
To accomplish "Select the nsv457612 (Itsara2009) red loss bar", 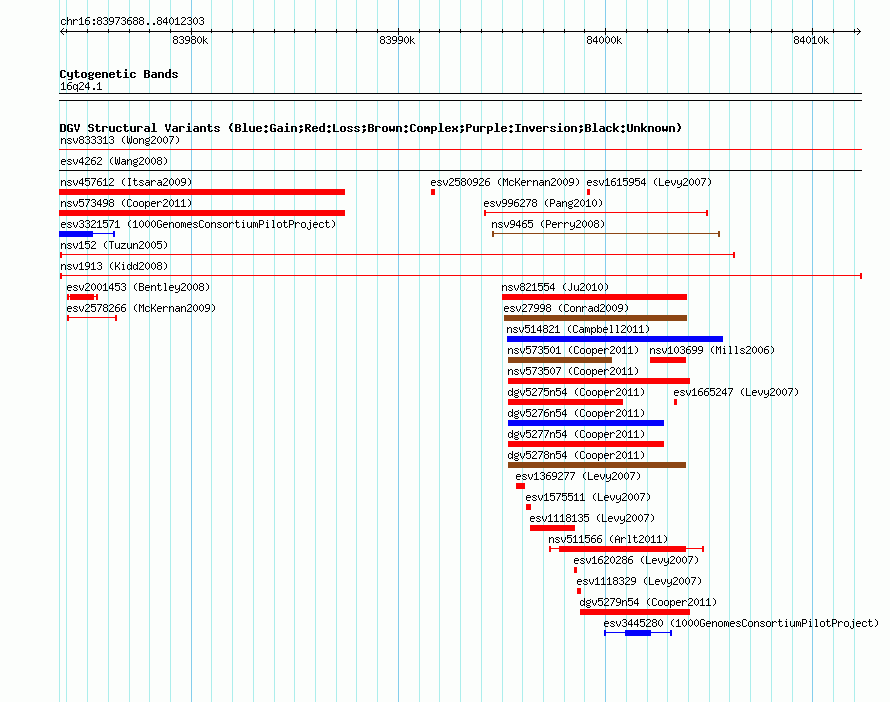I will (202, 192).
